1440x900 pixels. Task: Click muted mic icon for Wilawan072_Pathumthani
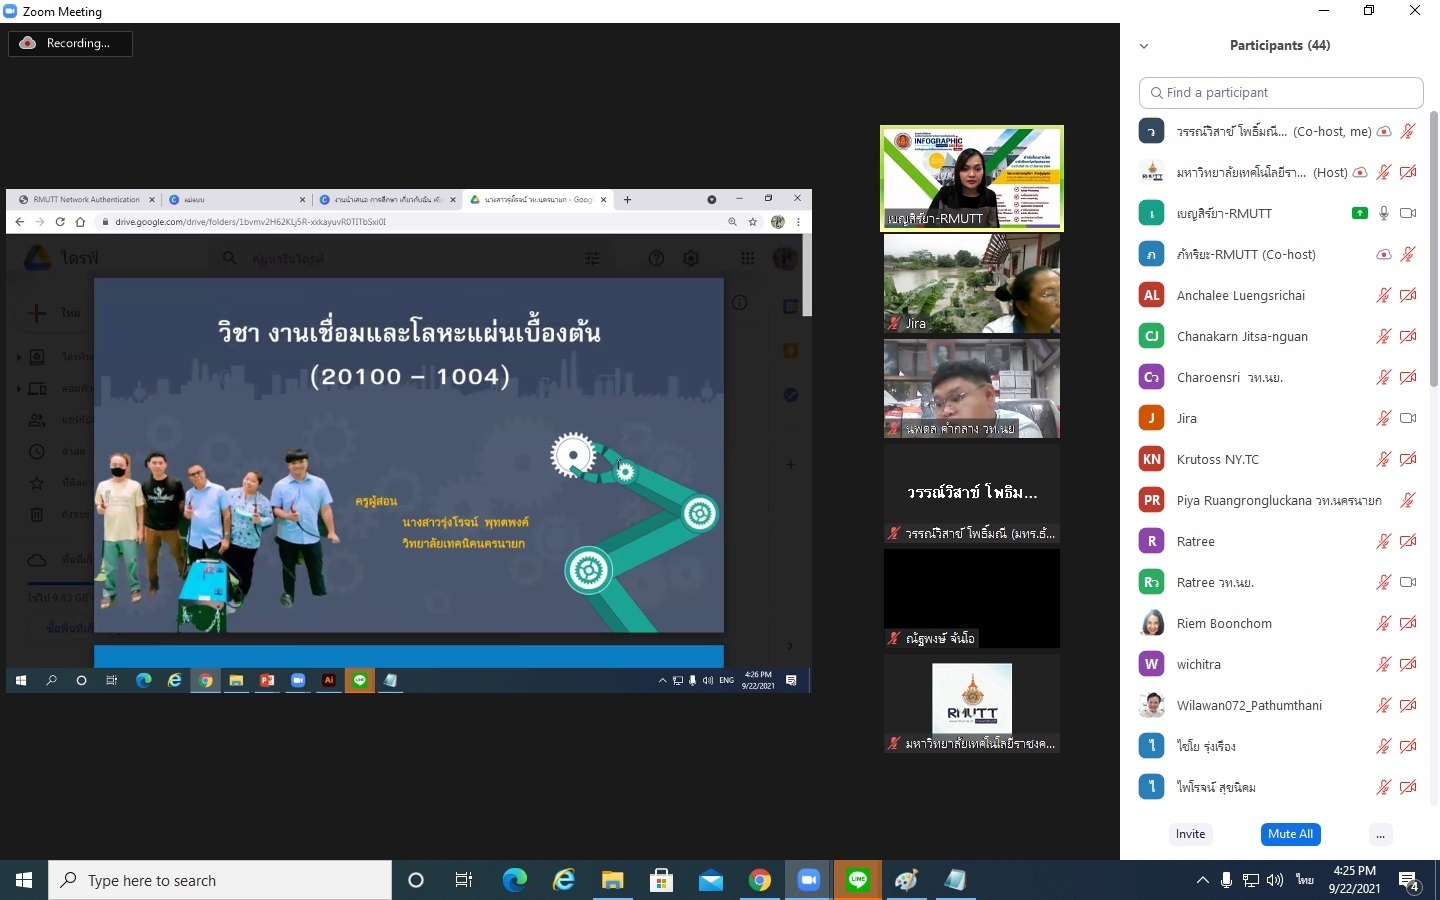1384,705
